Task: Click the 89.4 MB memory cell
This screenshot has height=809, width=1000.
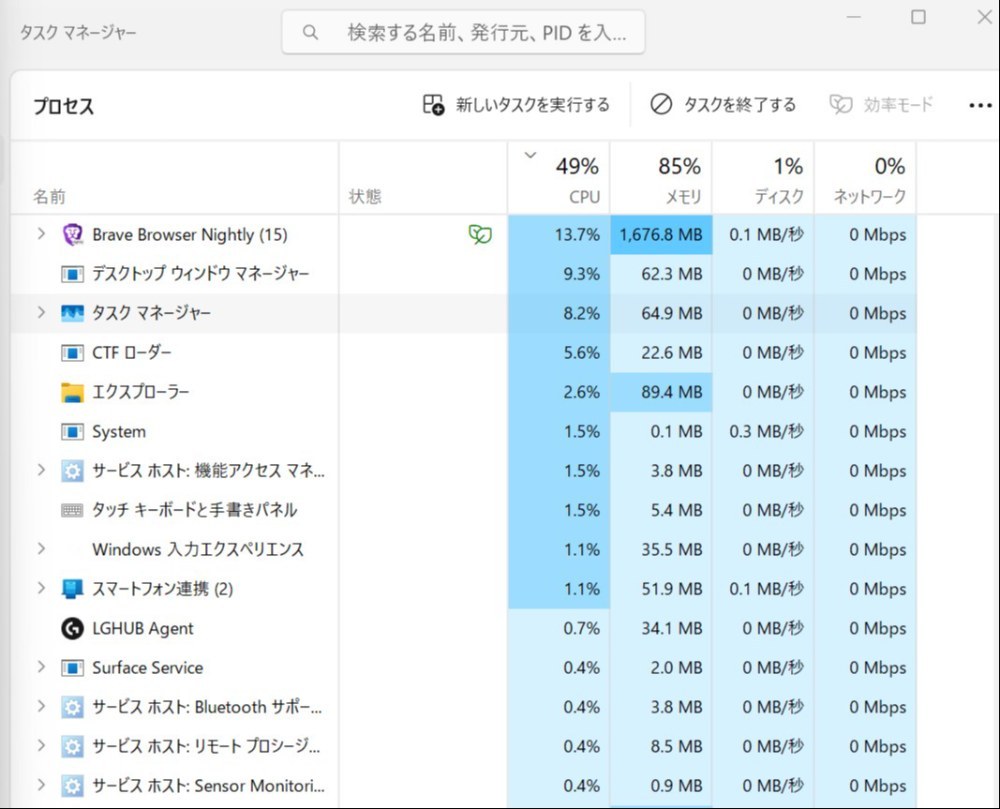Action: point(661,392)
